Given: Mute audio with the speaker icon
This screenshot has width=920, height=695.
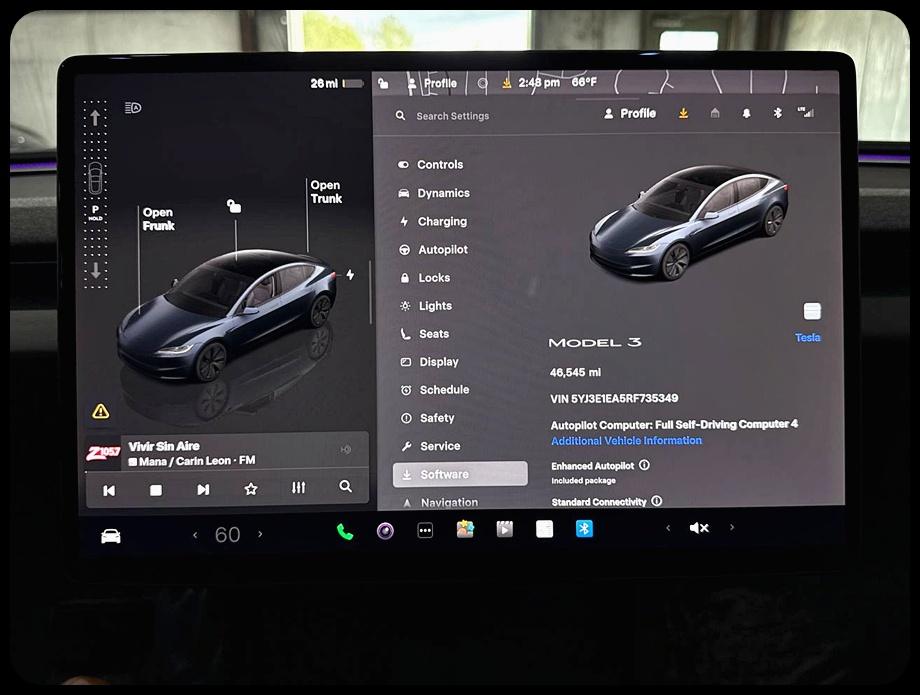Looking at the screenshot, I should [x=699, y=527].
